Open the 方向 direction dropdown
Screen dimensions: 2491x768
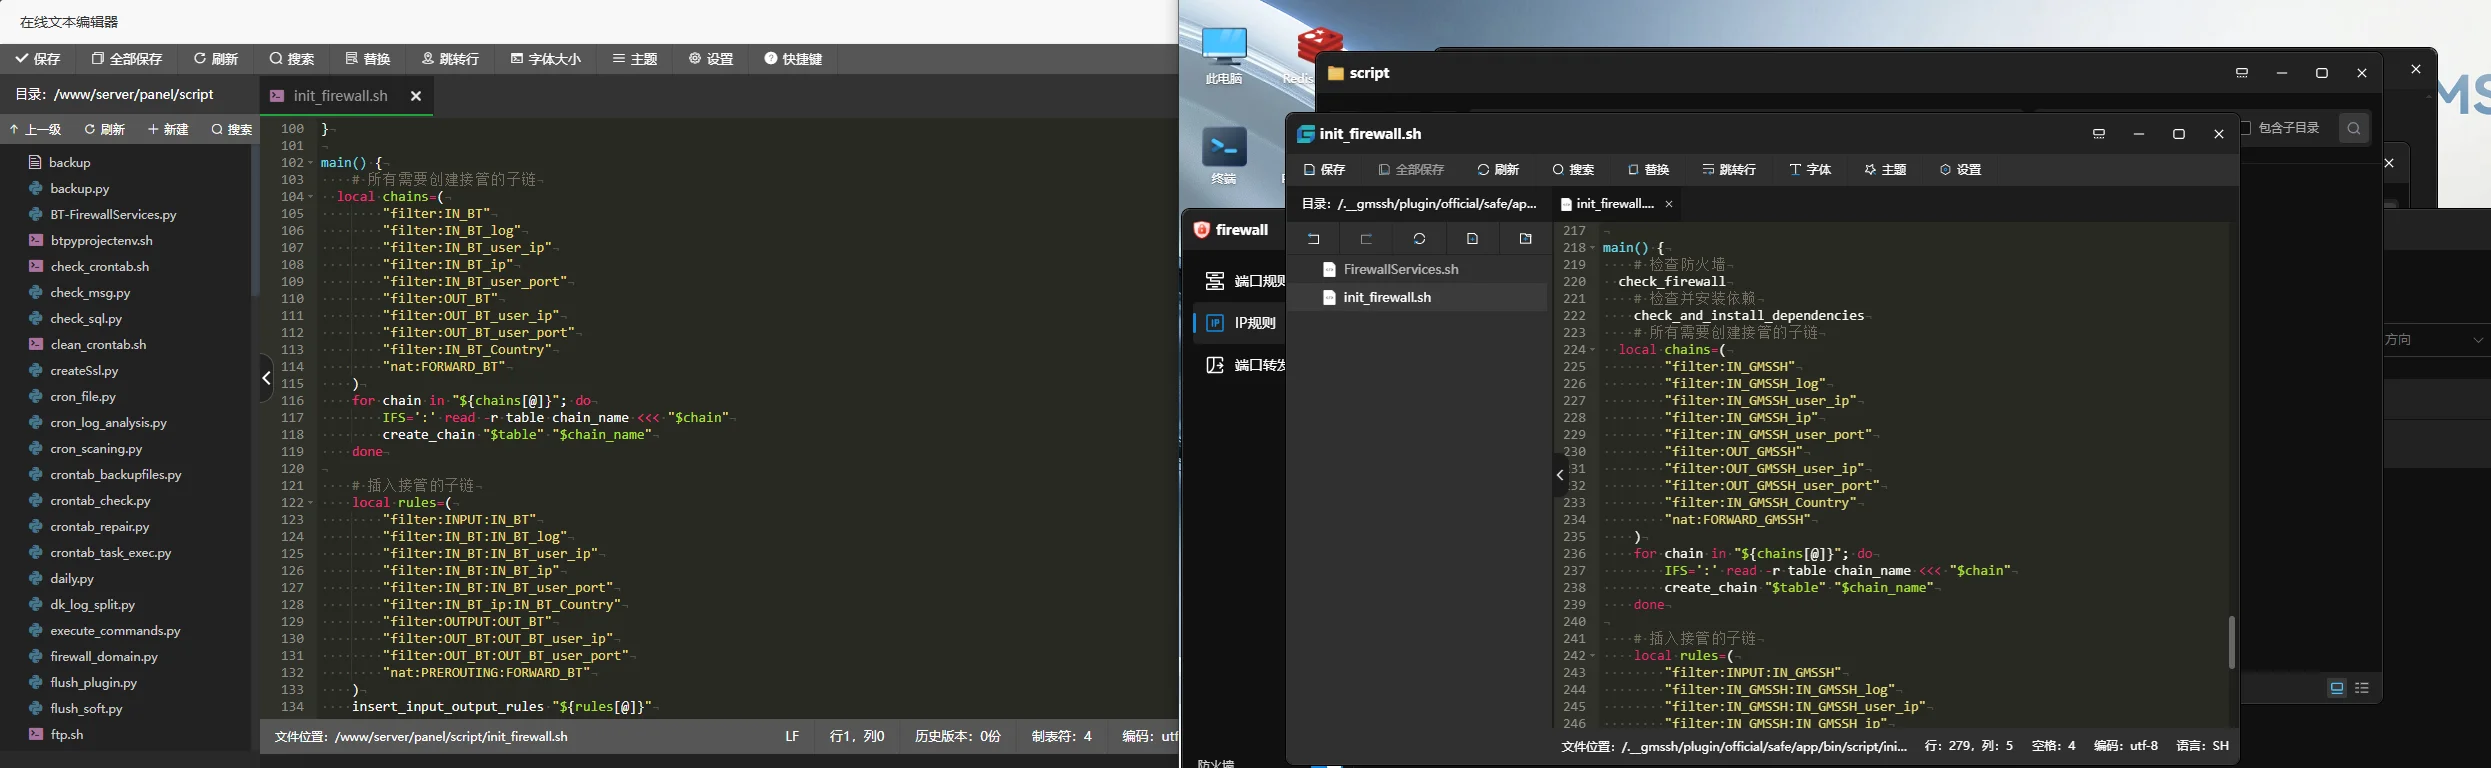pos(2435,340)
